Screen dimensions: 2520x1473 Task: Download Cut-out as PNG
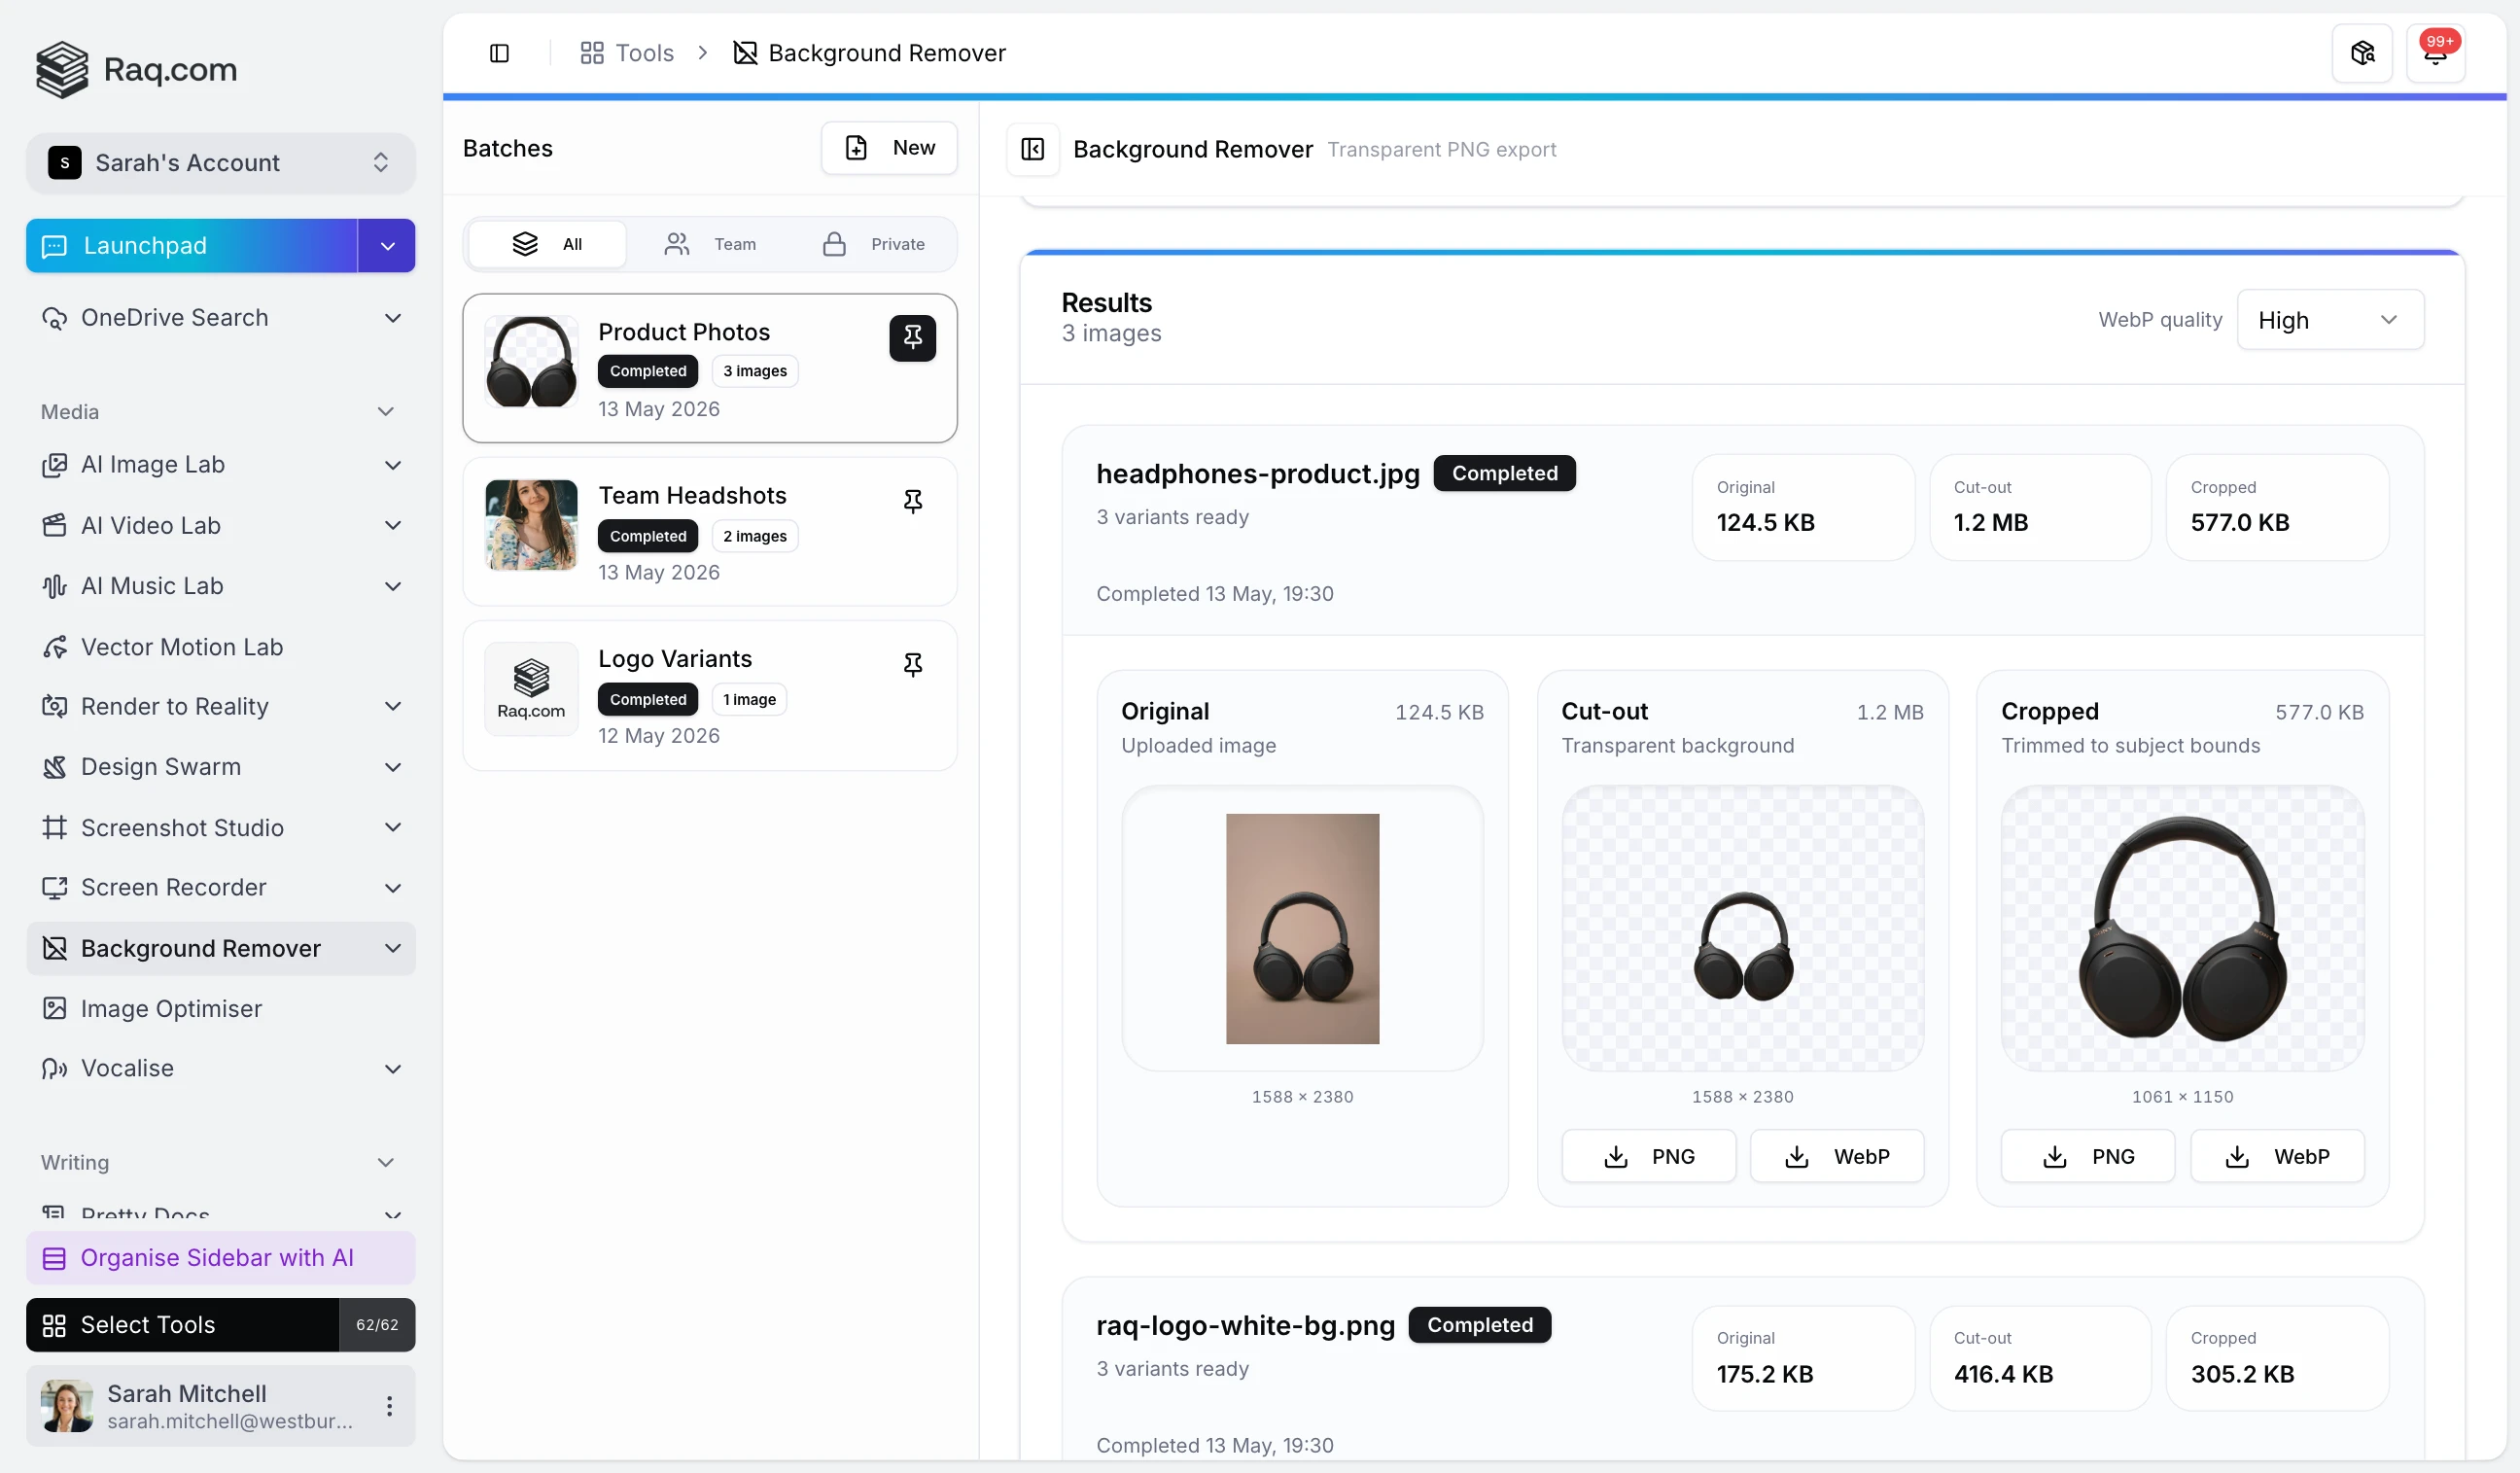click(1648, 1157)
